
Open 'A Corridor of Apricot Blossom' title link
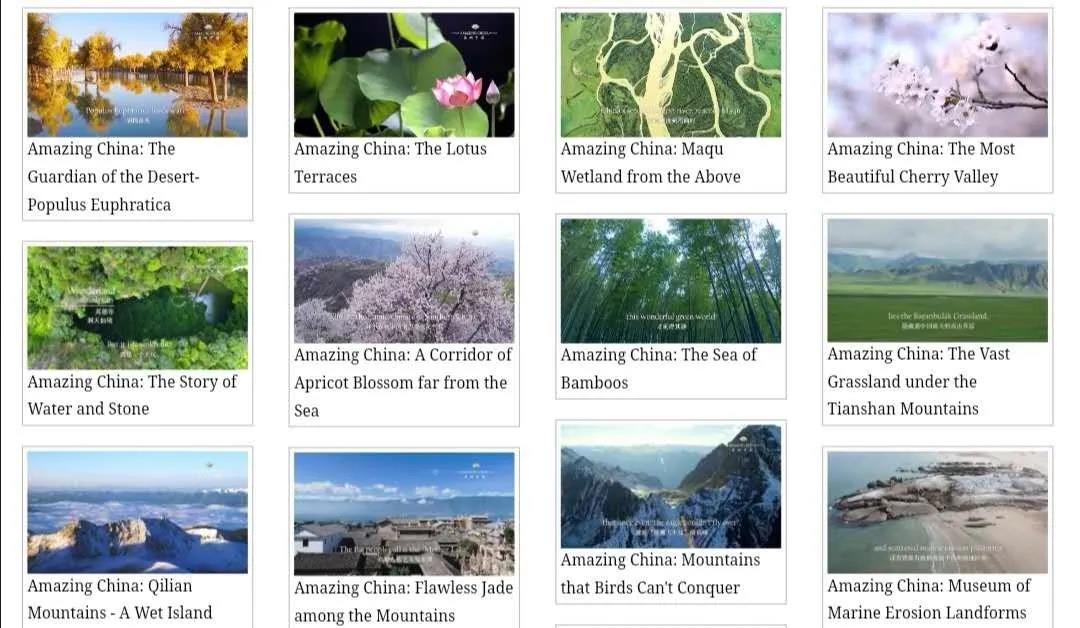(402, 383)
